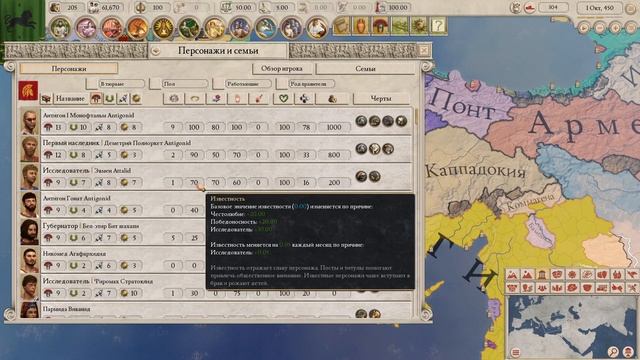640x360 pixels.
Task: Click the Каппадокия region on the map
Action: 476,170
